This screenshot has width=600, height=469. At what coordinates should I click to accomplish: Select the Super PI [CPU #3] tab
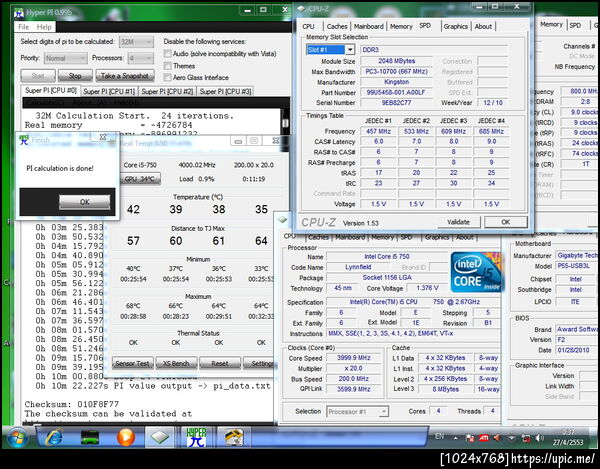pos(225,91)
